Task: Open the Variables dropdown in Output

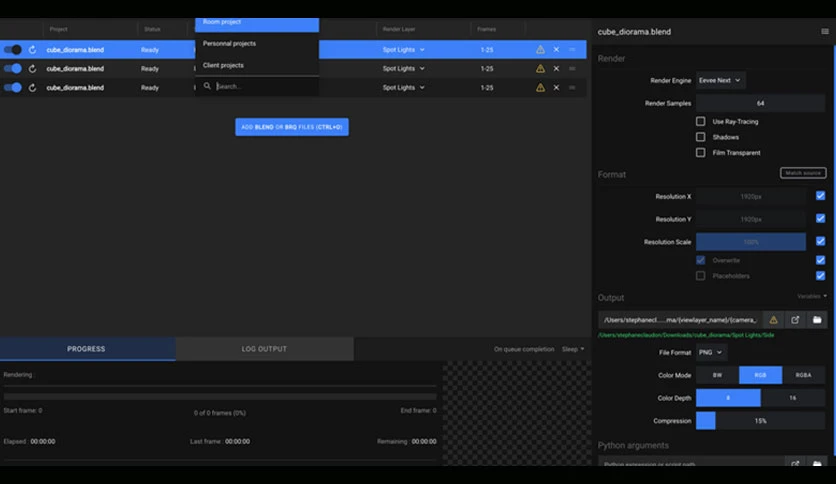Action: [812, 296]
